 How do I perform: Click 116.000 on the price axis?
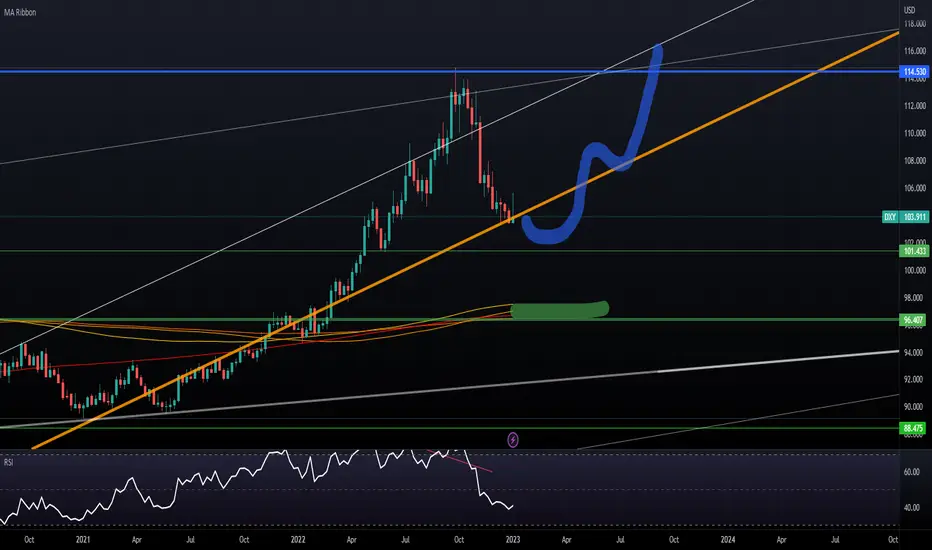coord(915,51)
